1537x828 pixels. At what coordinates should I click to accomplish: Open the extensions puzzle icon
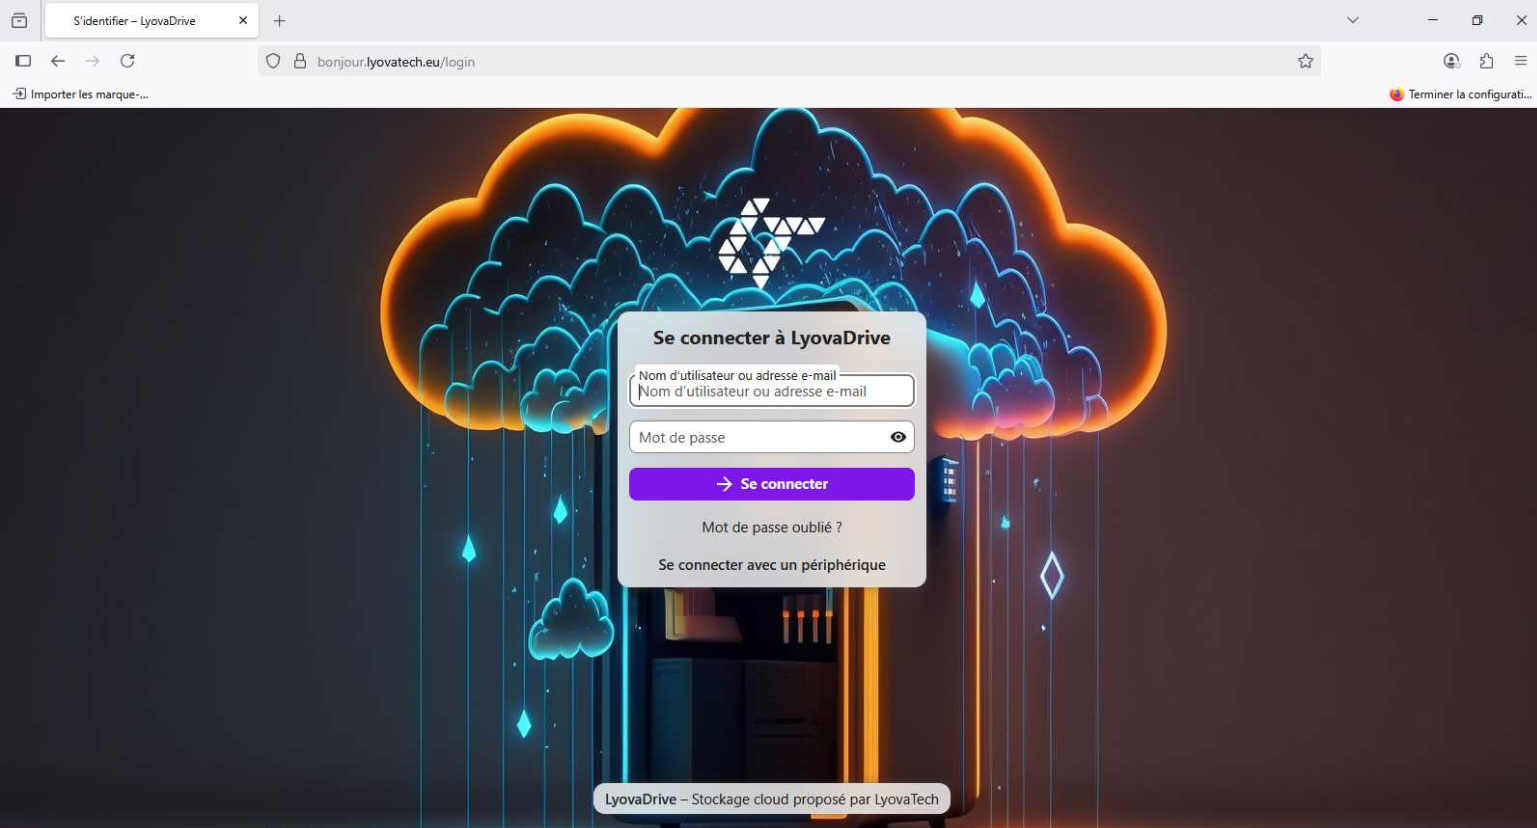point(1487,61)
